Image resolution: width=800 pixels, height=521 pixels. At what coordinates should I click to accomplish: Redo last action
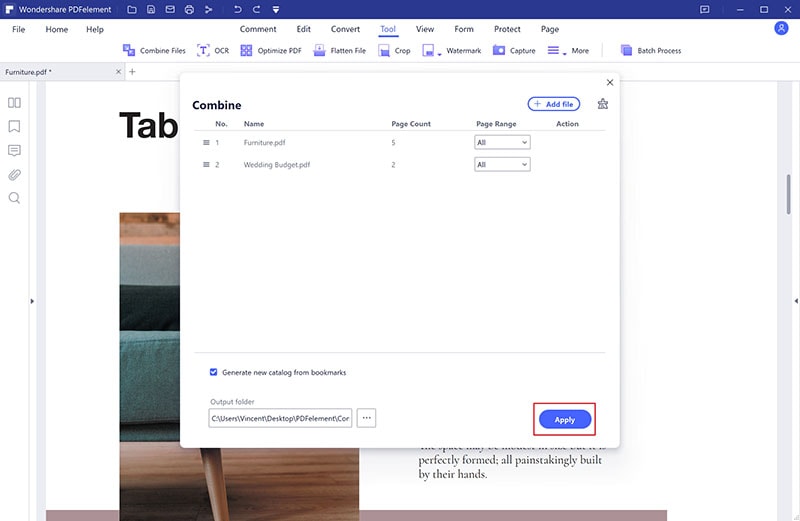(256, 9)
